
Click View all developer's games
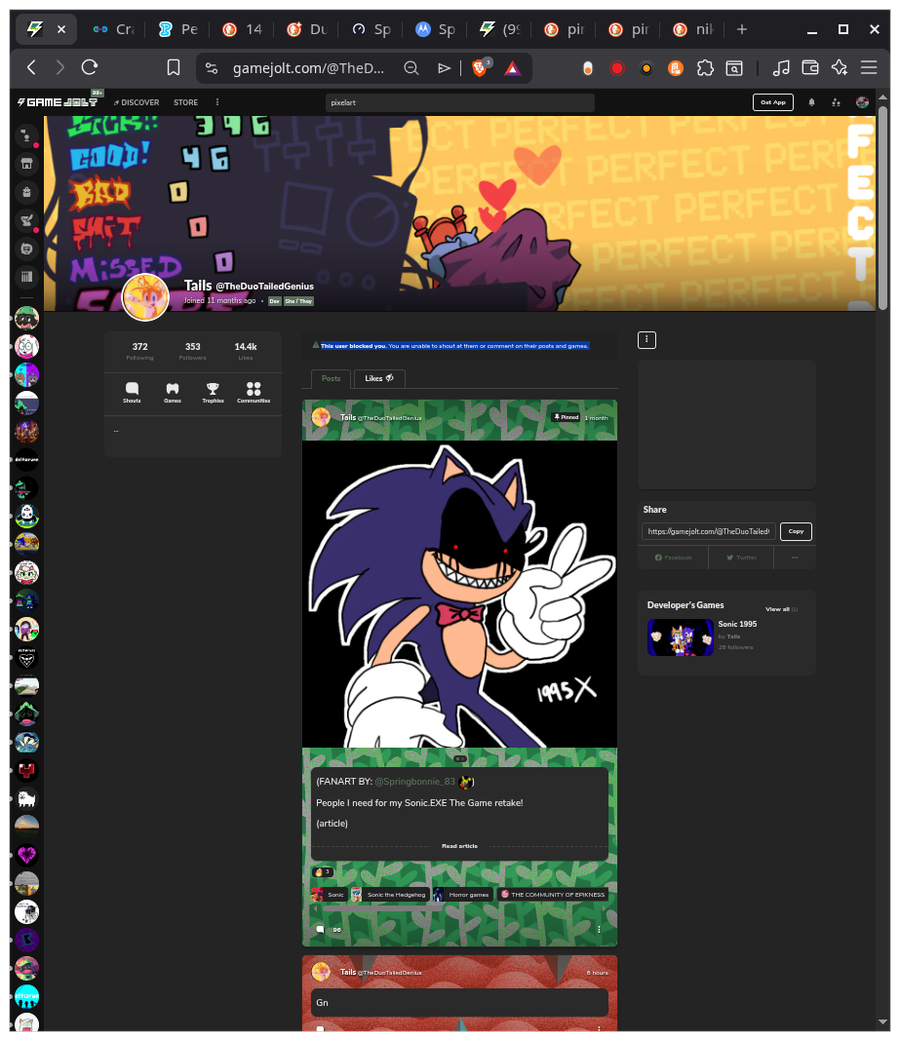click(x=781, y=609)
